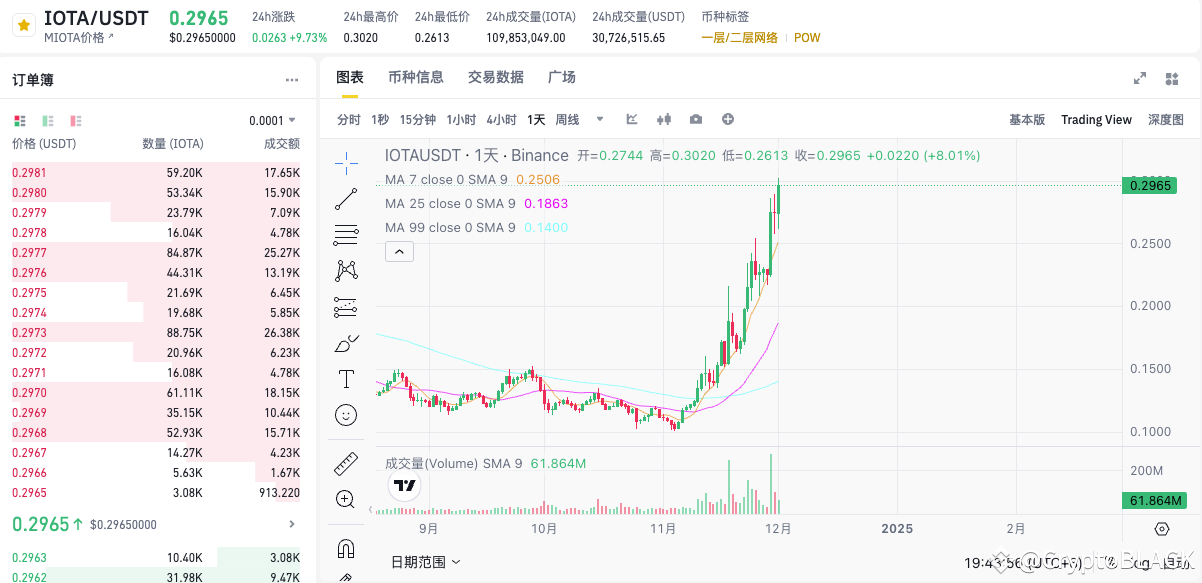Switch to Trading View chart mode

click(1096, 120)
